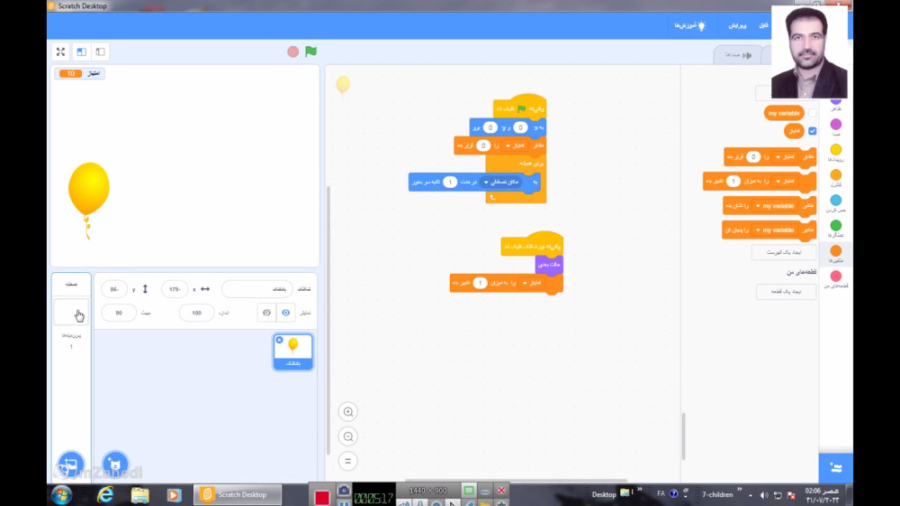900x506 pixels.
Task: Open my variable dropdown on hide-variable block
Action: click(x=775, y=230)
